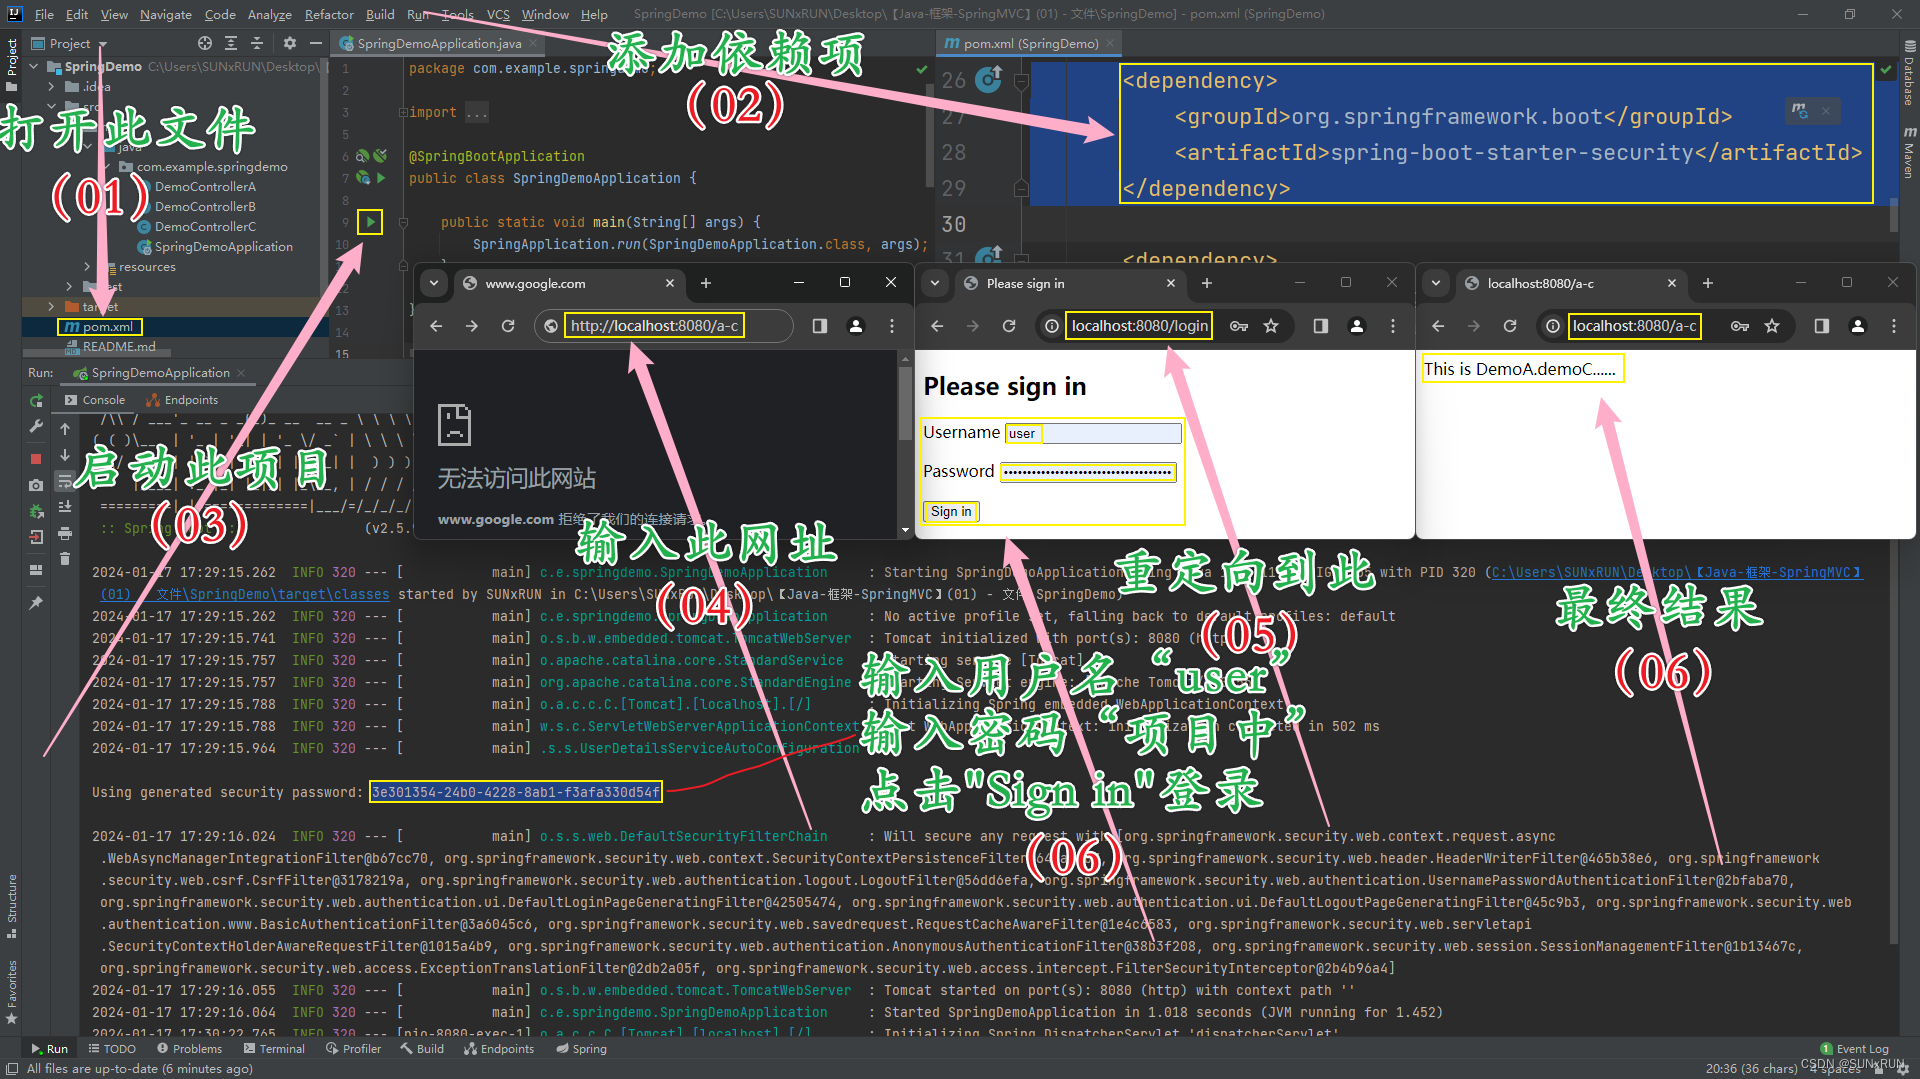This screenshot has height=1079, width=1920.
Task: Bookmark the Please sign in page with the star
Action: coord(1271,326)
